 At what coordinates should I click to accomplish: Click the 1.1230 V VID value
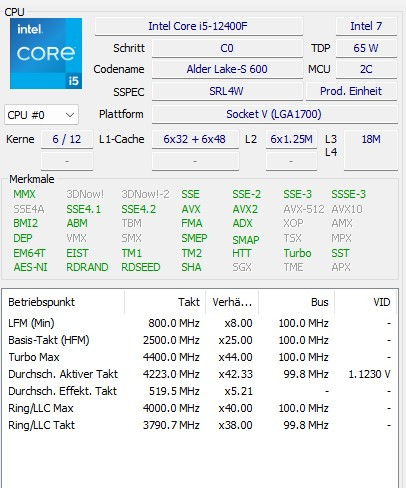(369, 374)
